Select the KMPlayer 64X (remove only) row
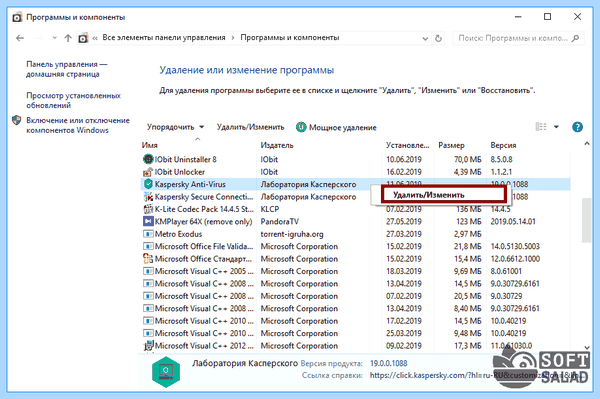This screenshot has width=600, height=399. click(356, 221)
